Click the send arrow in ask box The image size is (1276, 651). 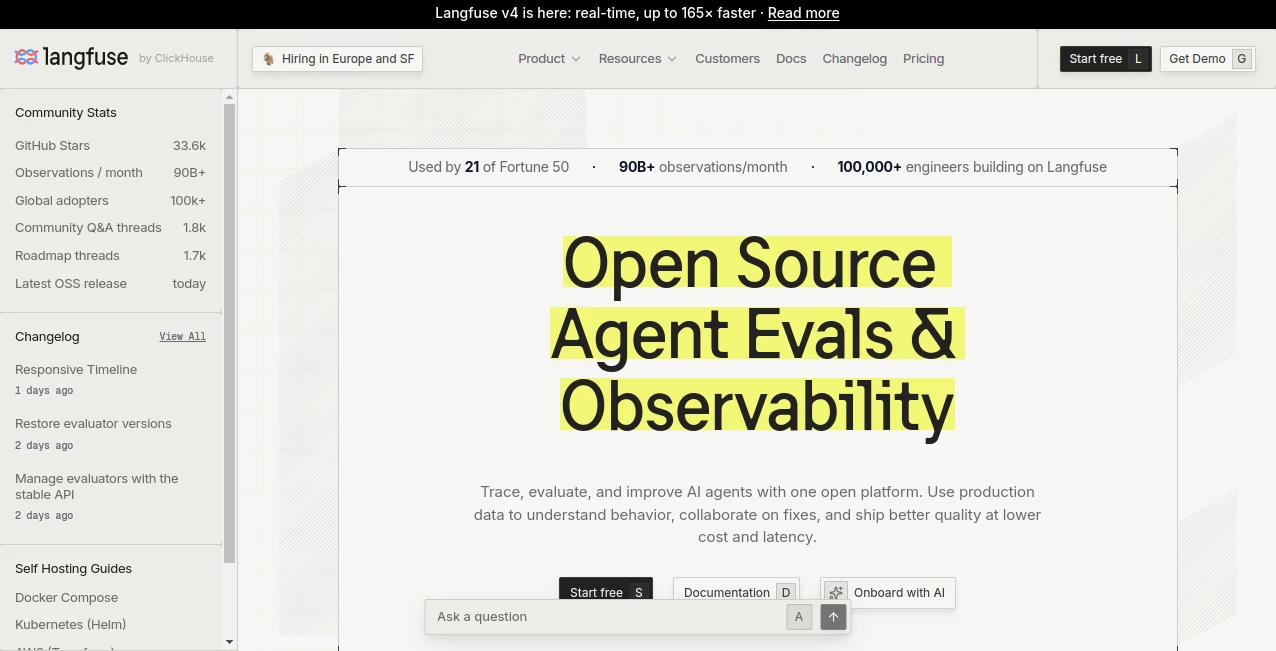point(833,617)
